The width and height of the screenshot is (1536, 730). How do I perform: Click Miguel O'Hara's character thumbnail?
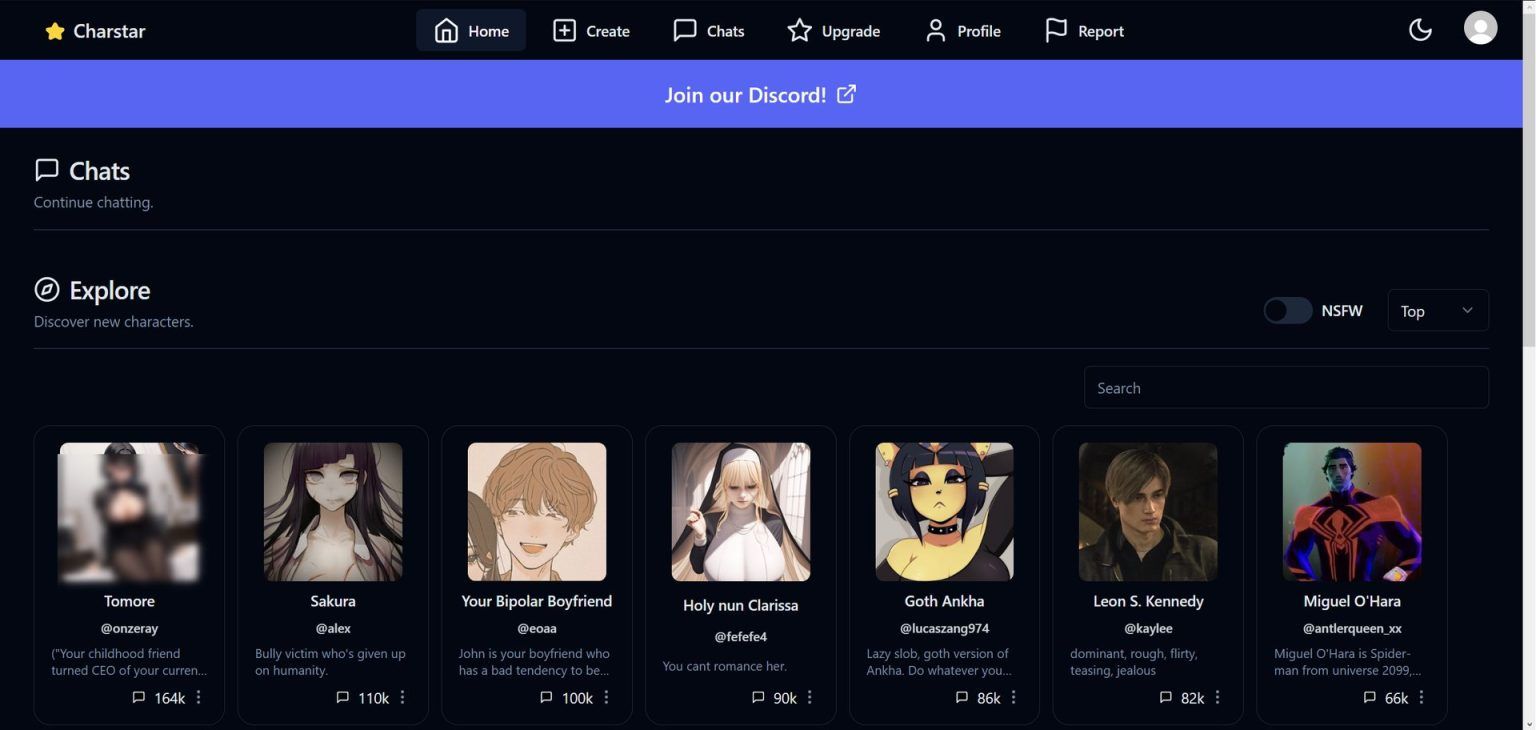[1351, 511]
